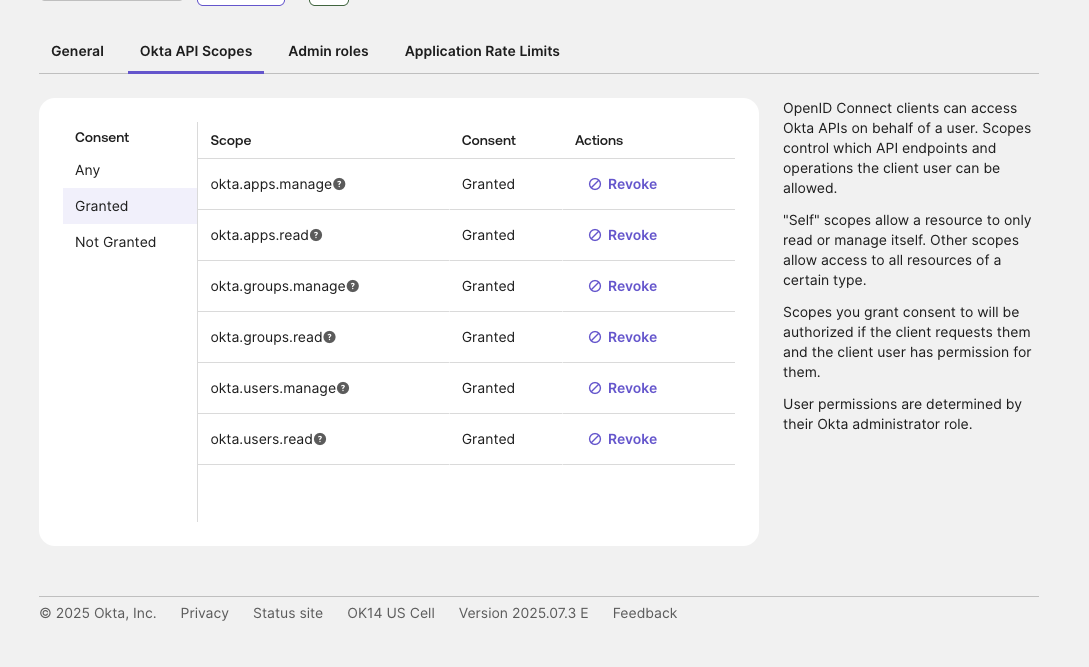This screenshot has width=1089, height=667.
Task: Select the okta.groups.manage scope name
Action: click(x=278, y=286)
